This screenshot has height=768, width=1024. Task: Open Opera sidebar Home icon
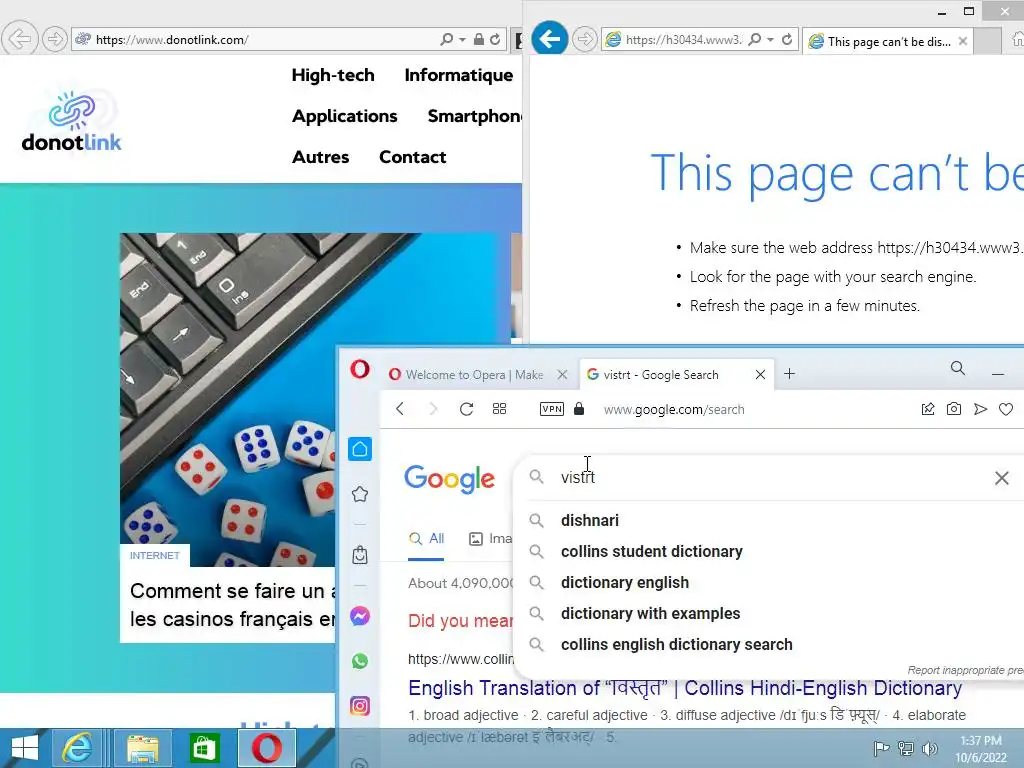[x=360, y=449]
